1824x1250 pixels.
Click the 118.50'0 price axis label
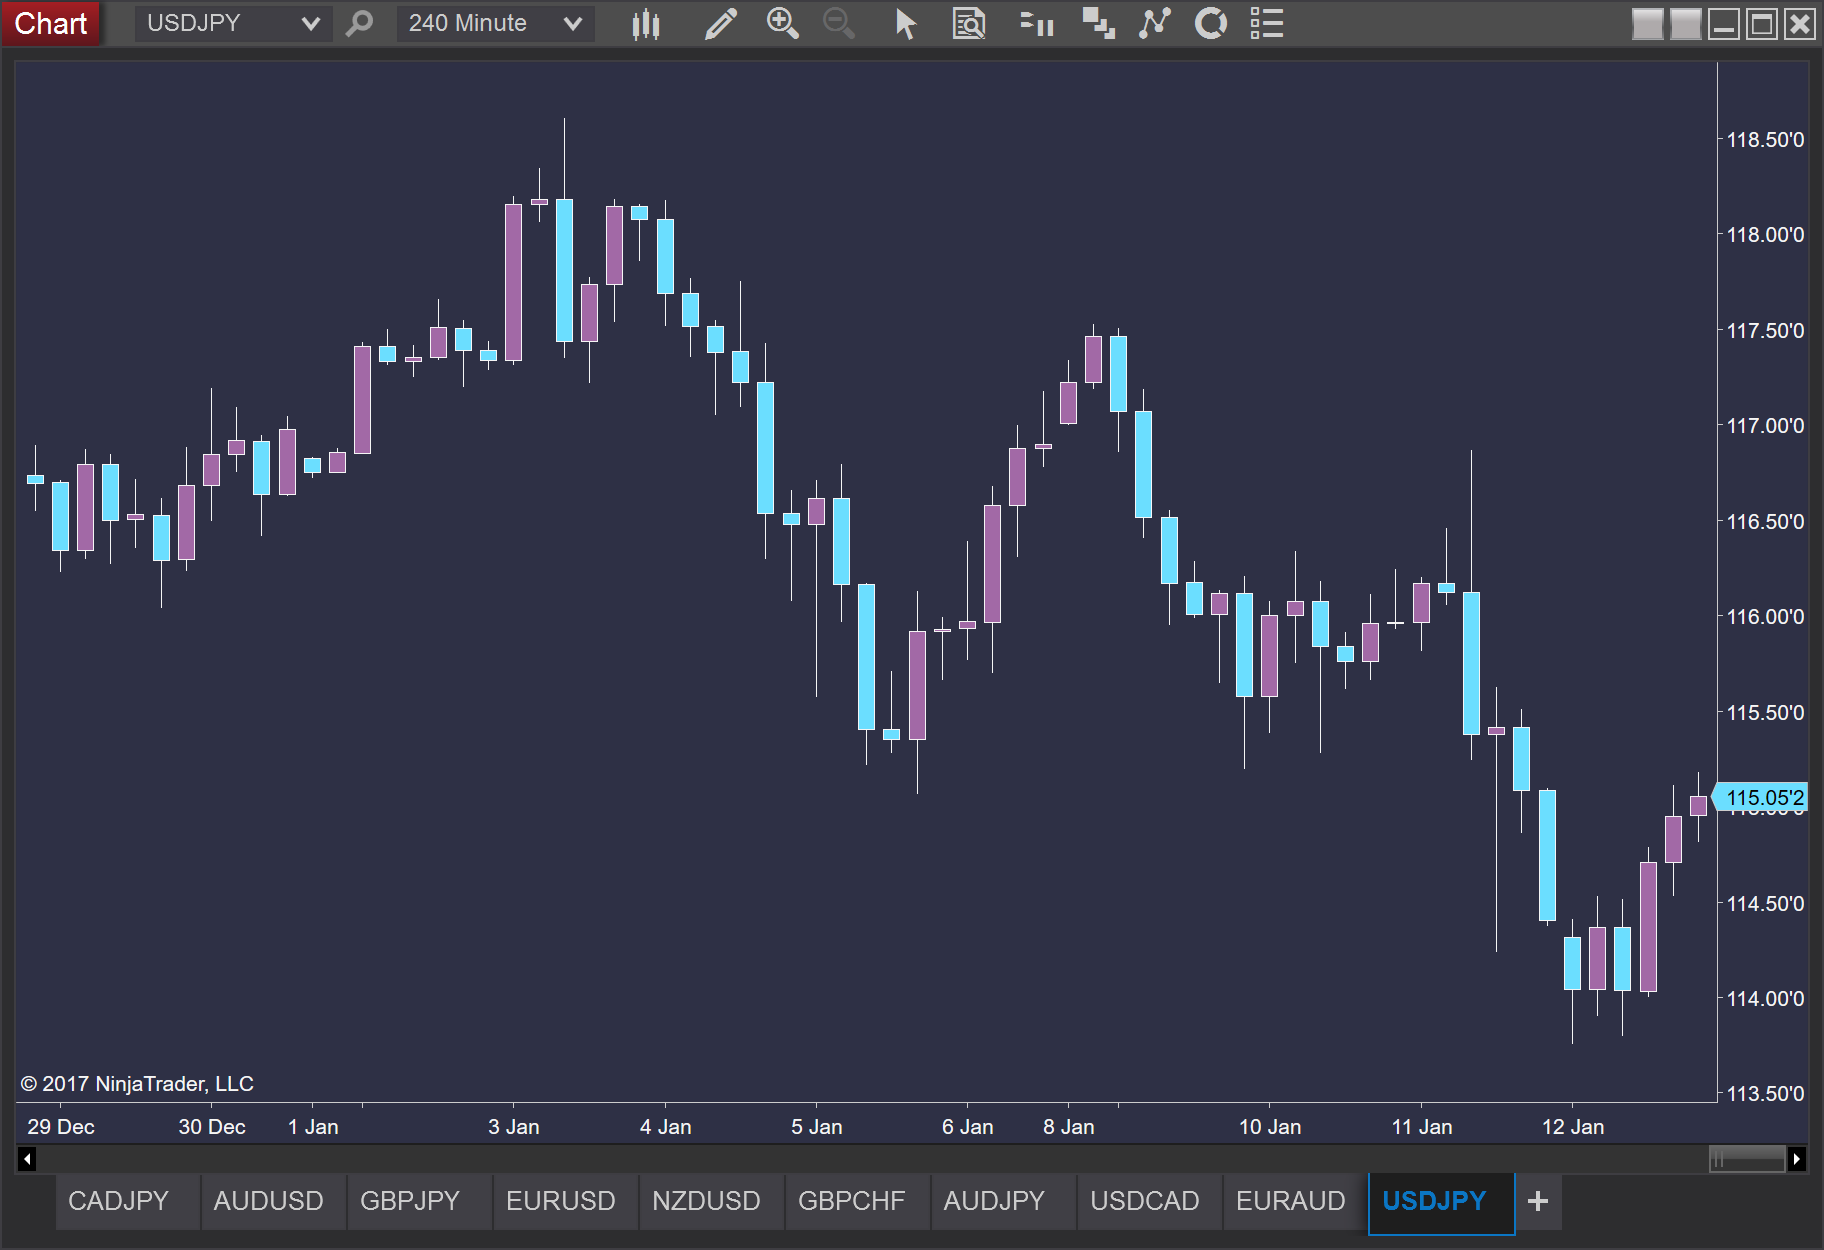(1765, 140)
